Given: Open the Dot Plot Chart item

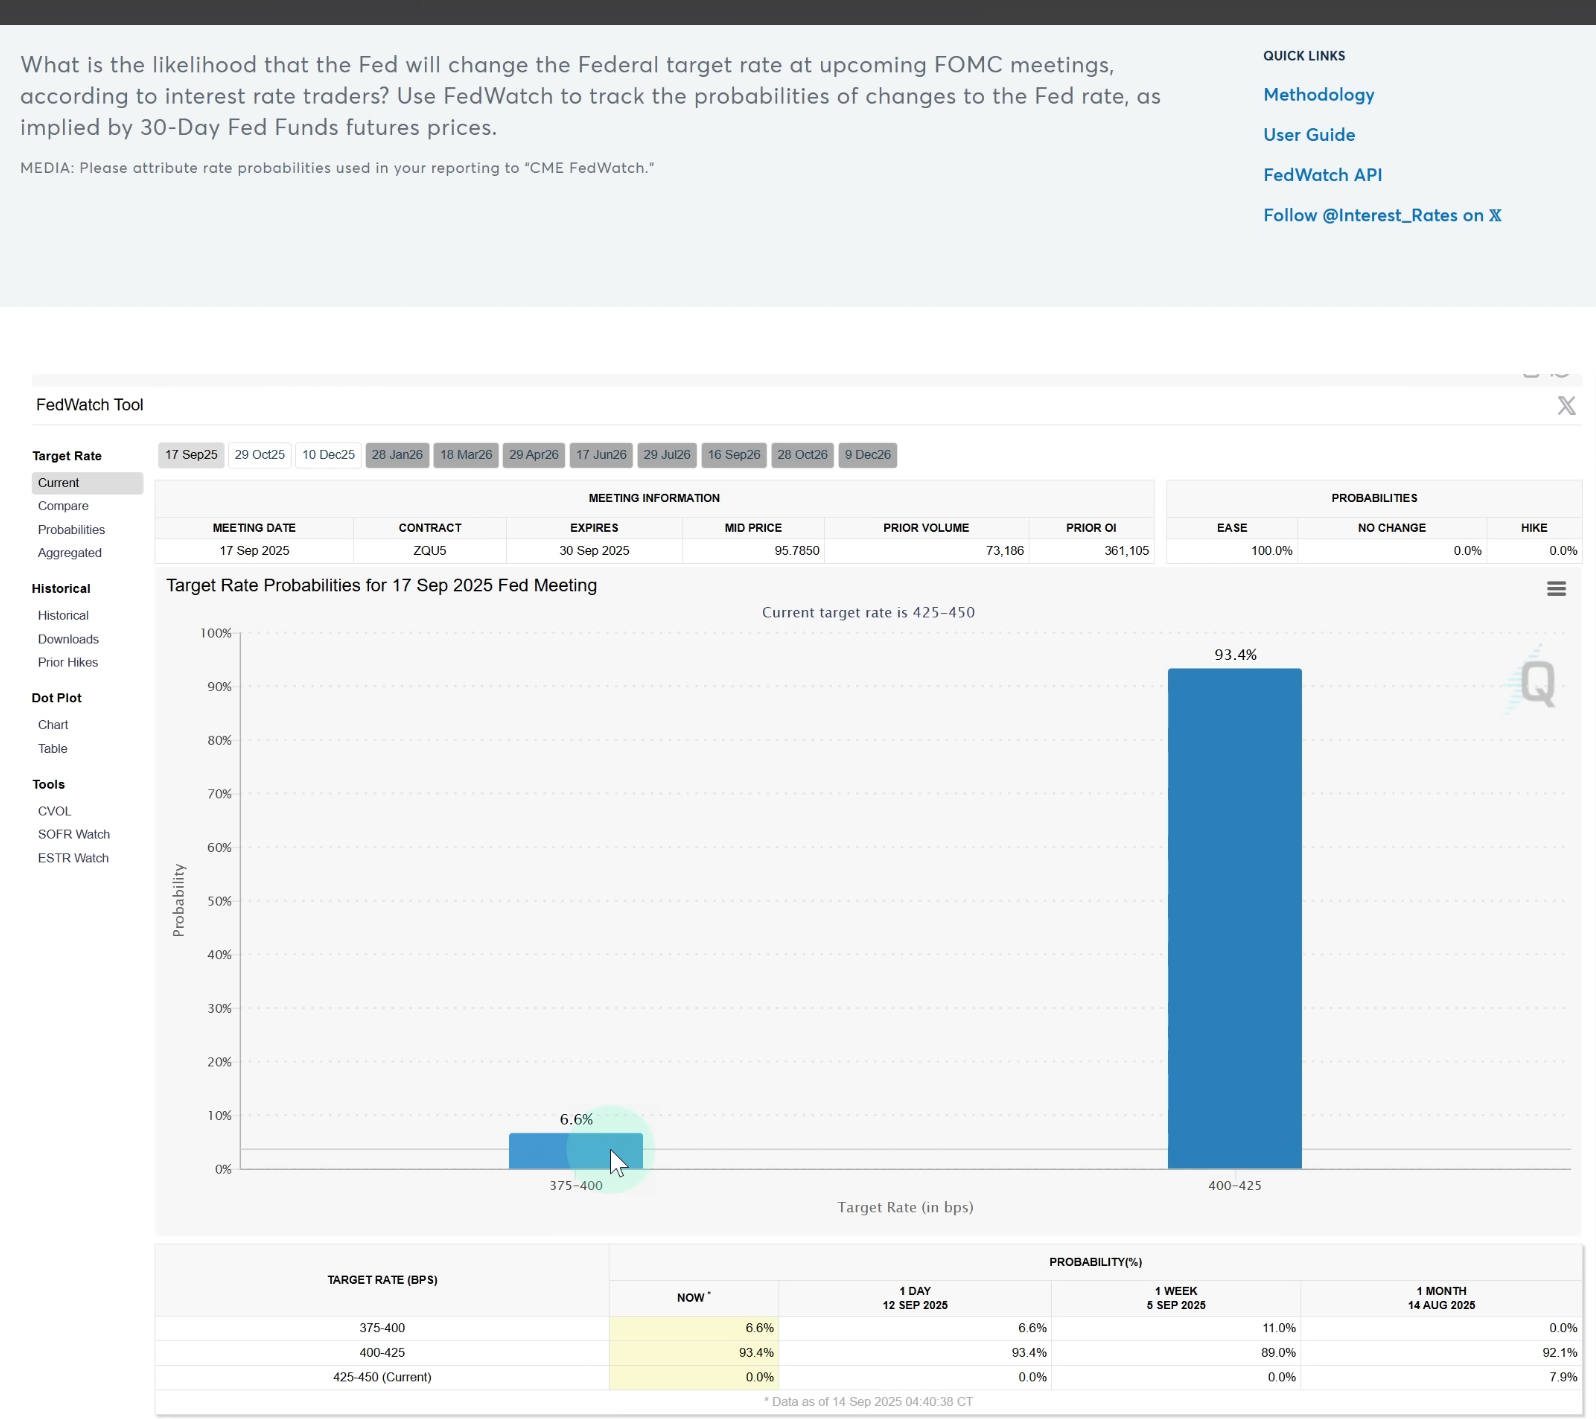Looking at the screenshot, I should point(53,725).
